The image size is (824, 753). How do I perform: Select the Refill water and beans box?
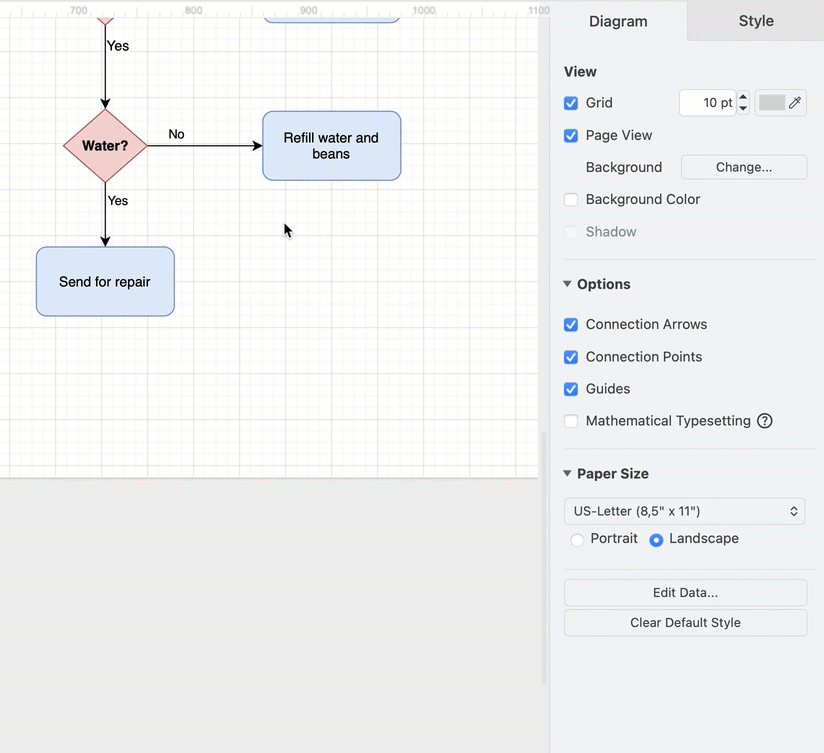[332, 146]
